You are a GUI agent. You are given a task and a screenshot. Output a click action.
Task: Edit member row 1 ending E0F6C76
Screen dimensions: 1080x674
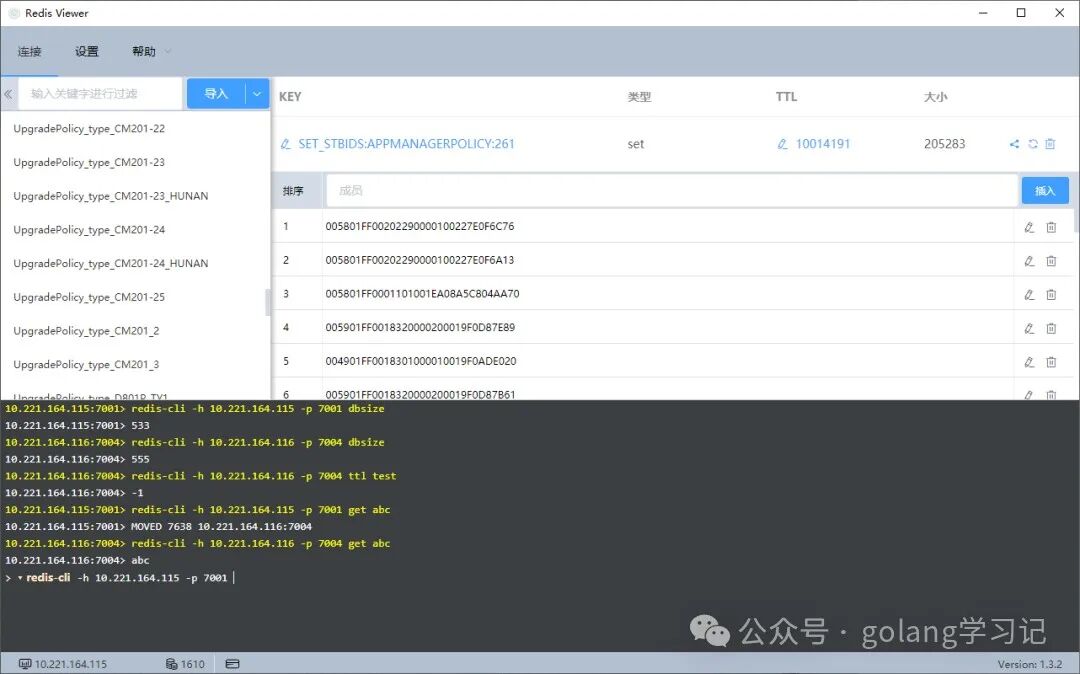coord(1029,227)
